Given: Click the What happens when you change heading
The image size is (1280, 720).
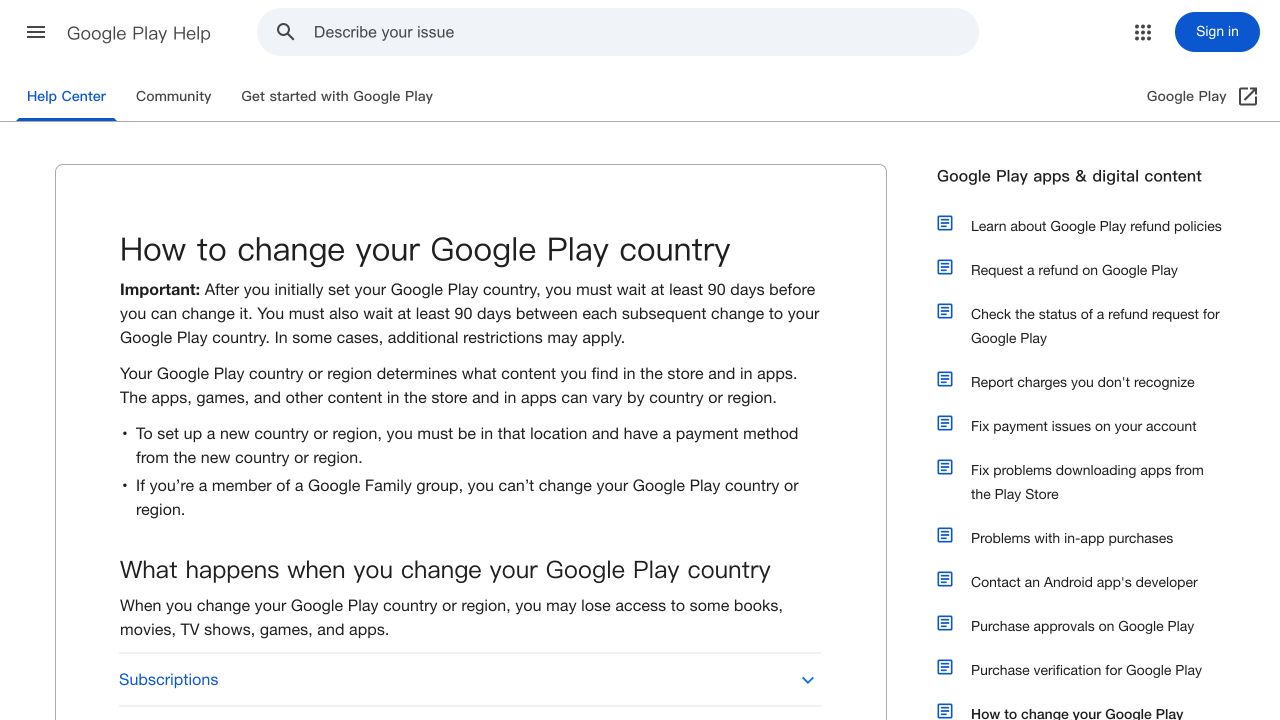Looking at the screenshot, I should point(445,570).
